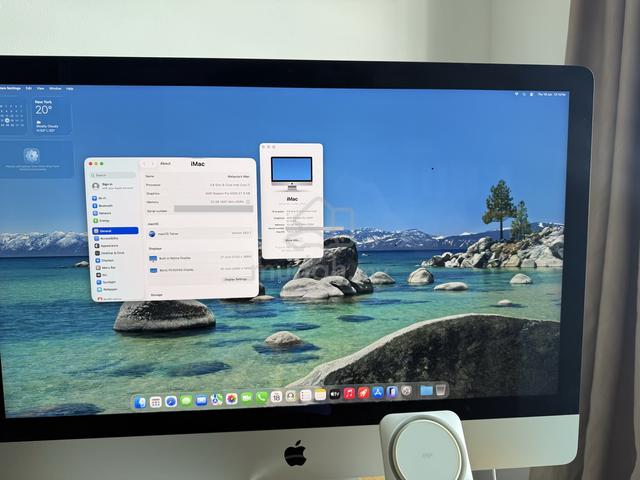Open the blue Downloads folder in Dock
The width and height of the screenshot is (640, 480).
coord(426,391)
